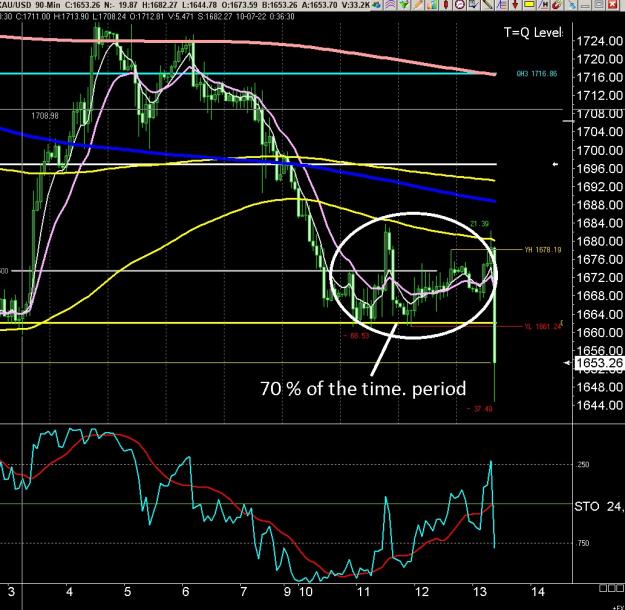Click the 1644.00 price axis label
625x610 pixels.
coord(599,405)
